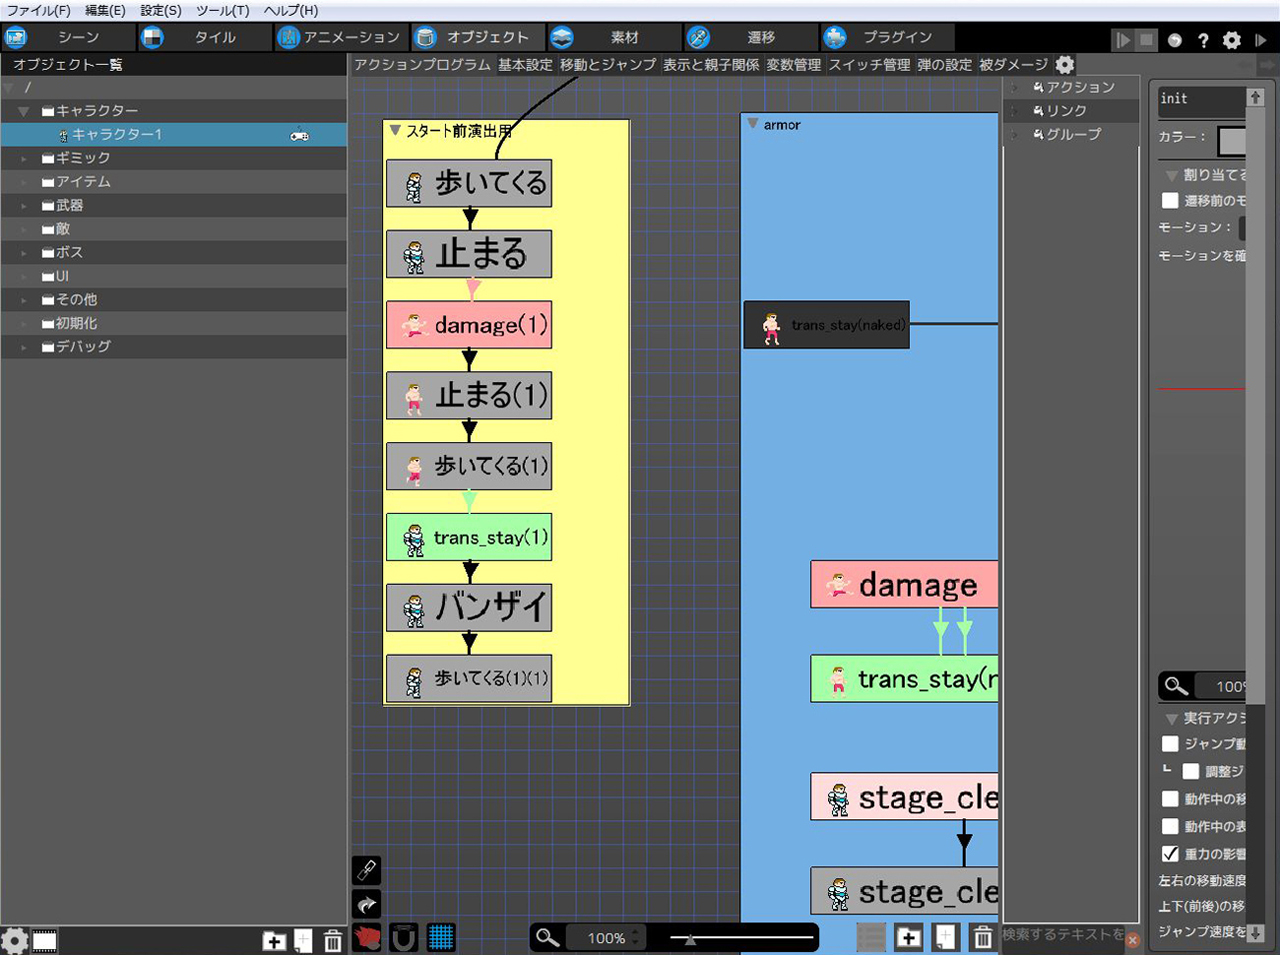Expand the 武器 folder
Viewport: 1280px width, 955px height.
(x=24, y=205)
